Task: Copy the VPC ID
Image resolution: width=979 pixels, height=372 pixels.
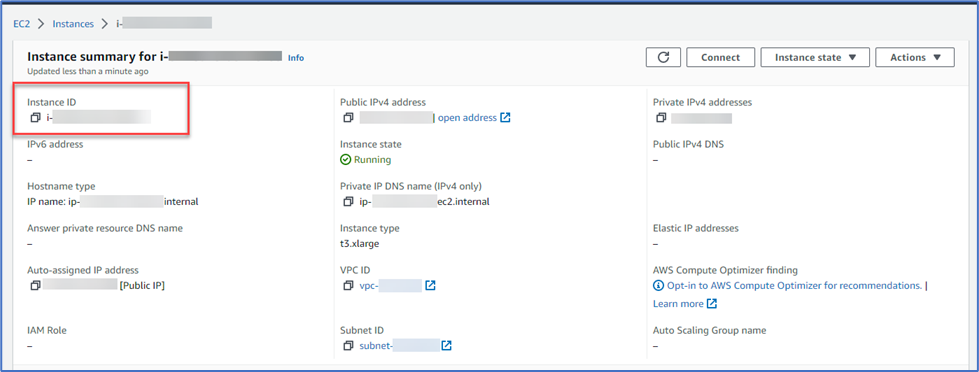Action: 348,285
